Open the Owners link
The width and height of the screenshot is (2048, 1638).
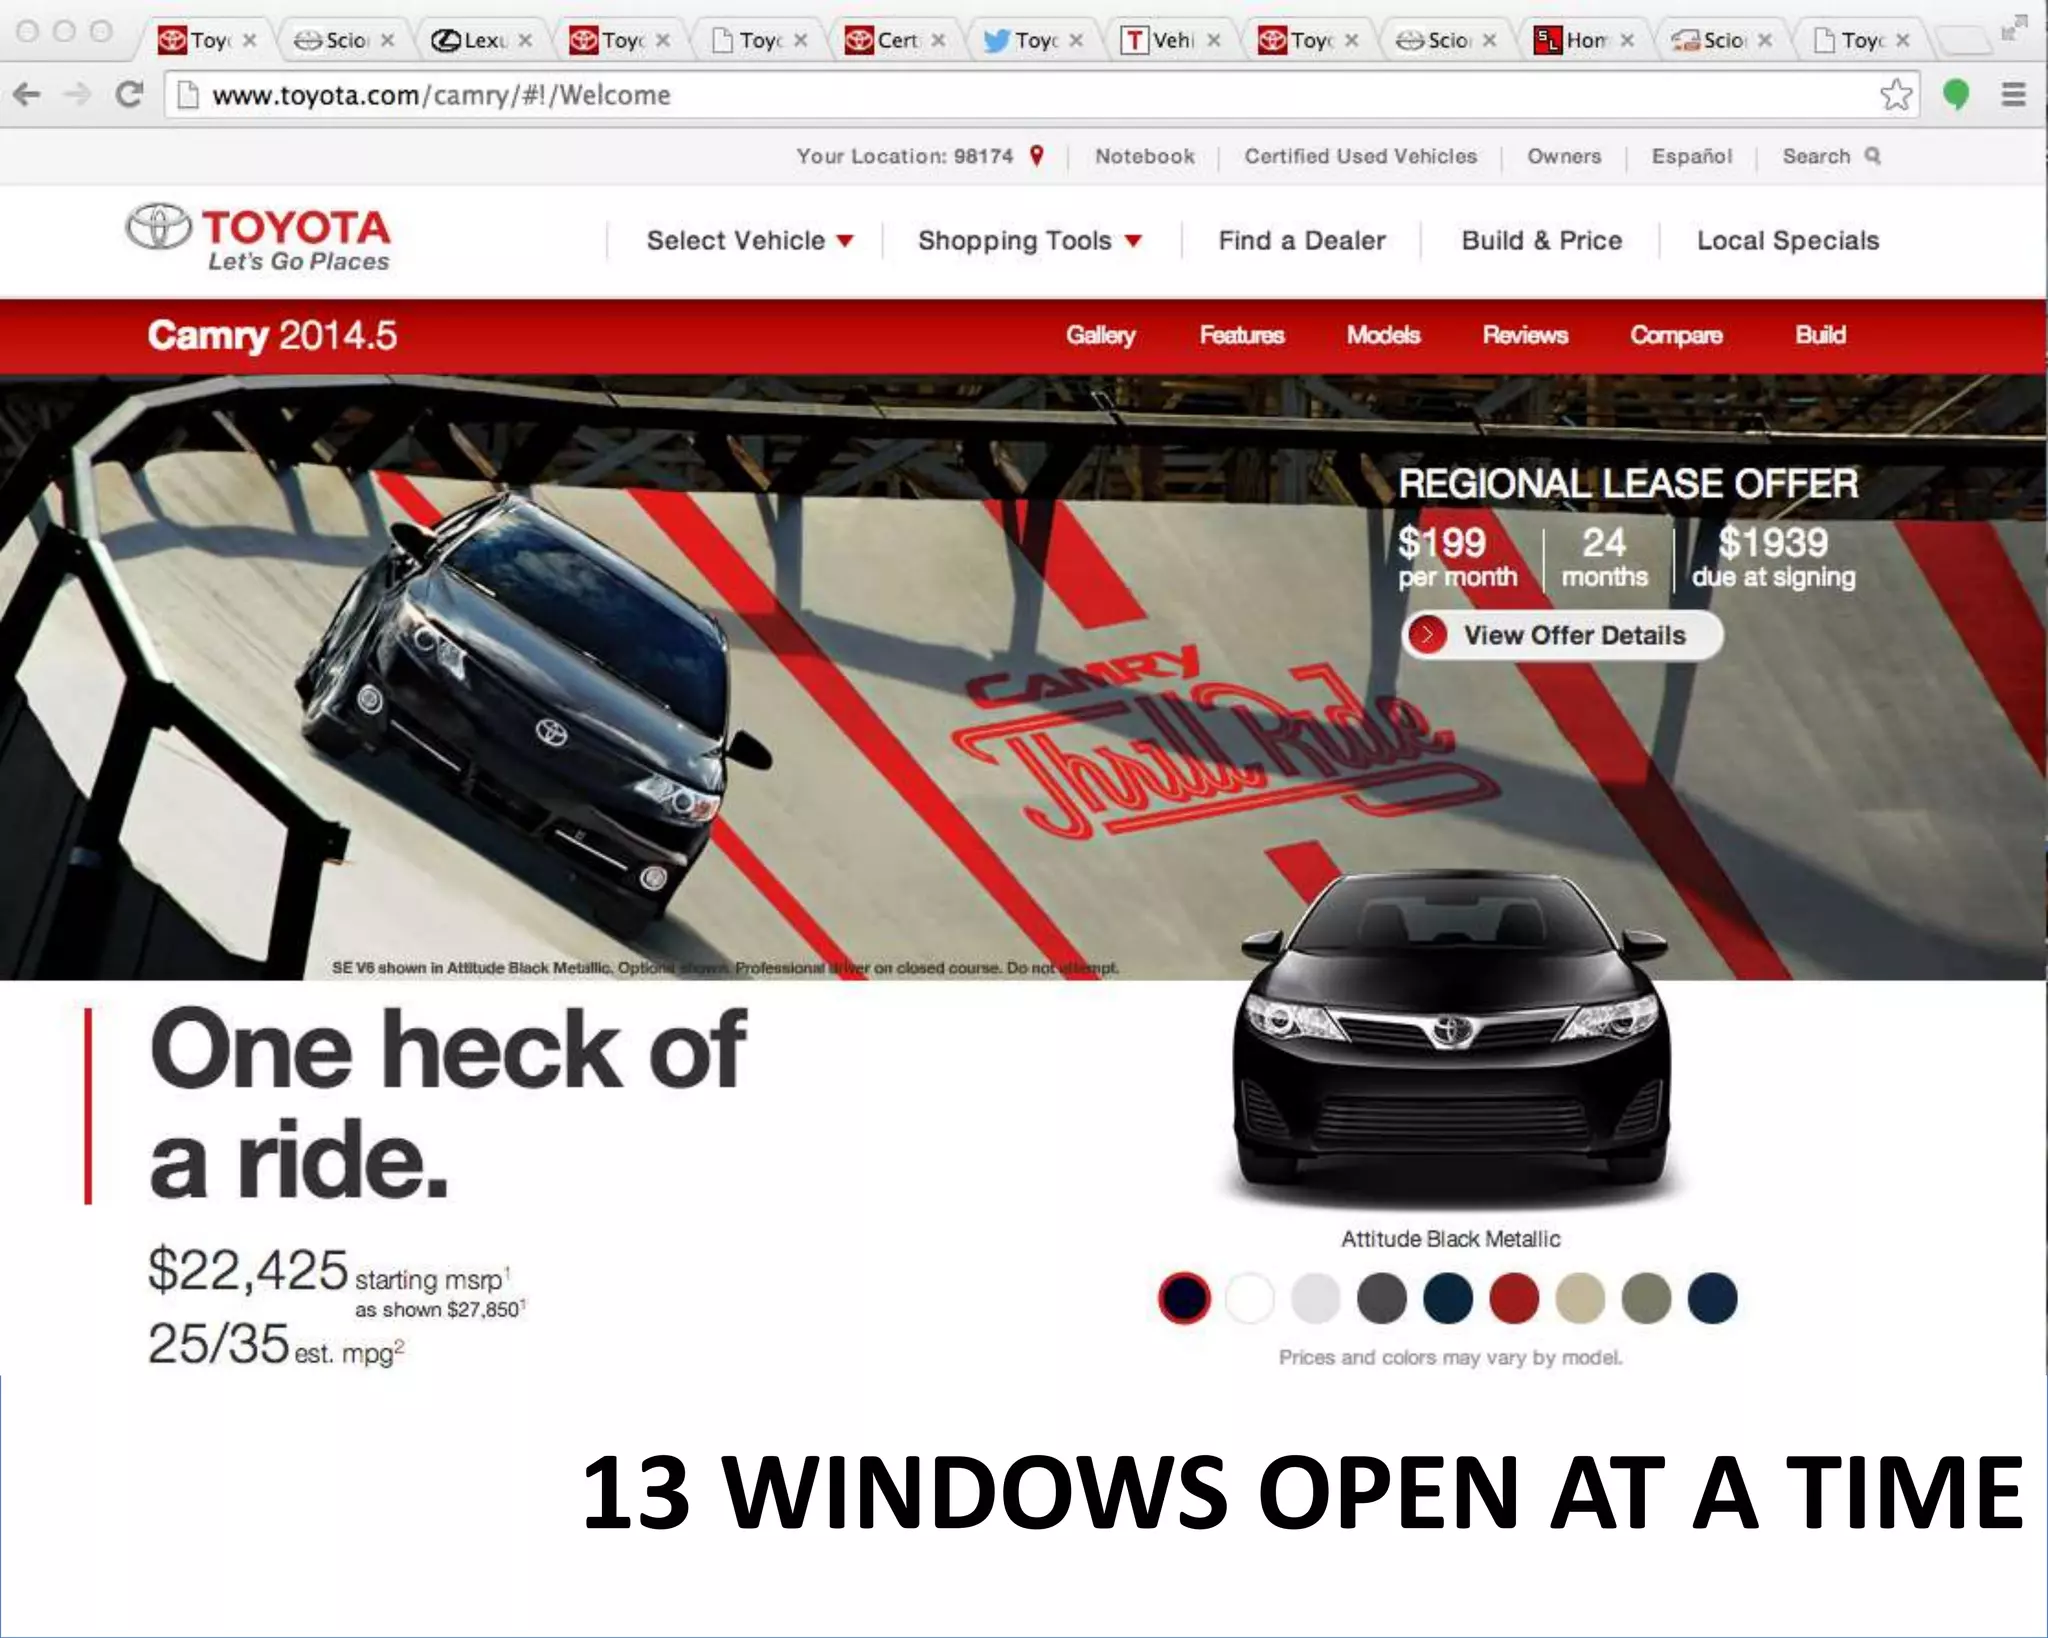click(x=1564, y=156)
